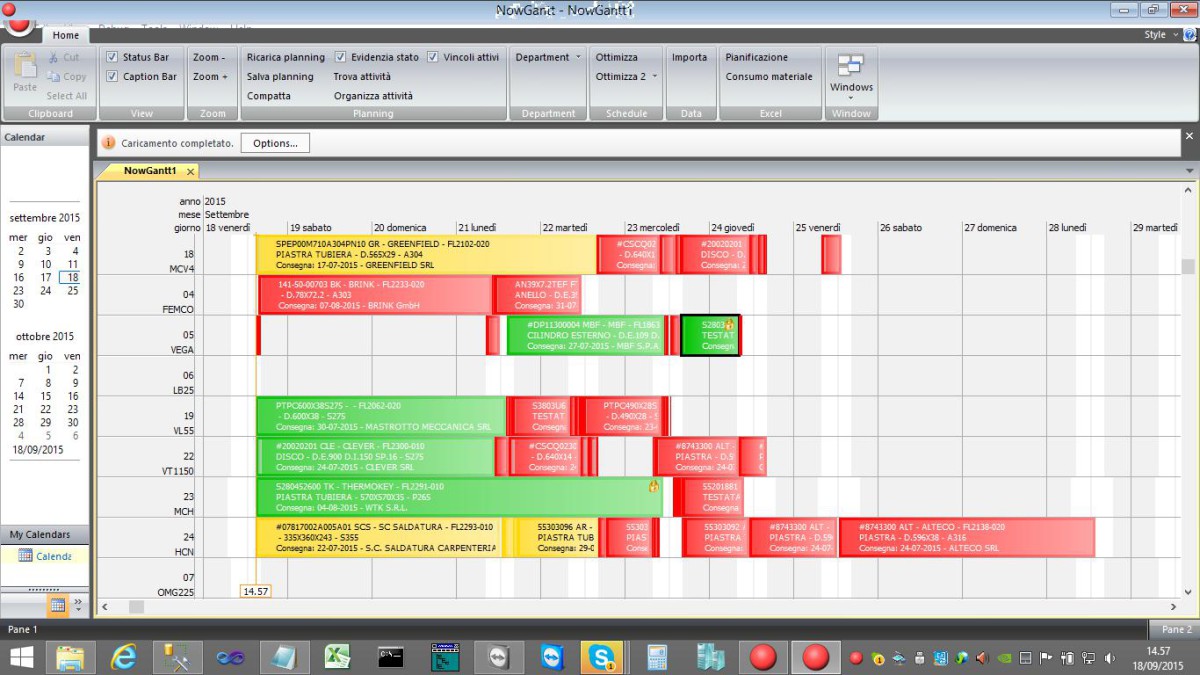Close the NowGantt1 tab

click(190, 171)
